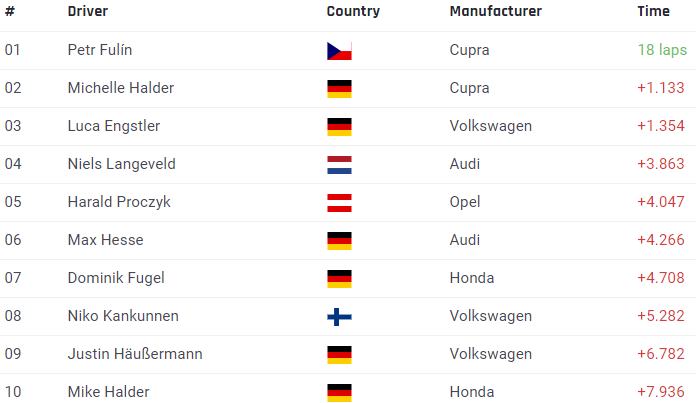
Task: Click Opel manufacturer in row 05
Action: click(465, 202)
